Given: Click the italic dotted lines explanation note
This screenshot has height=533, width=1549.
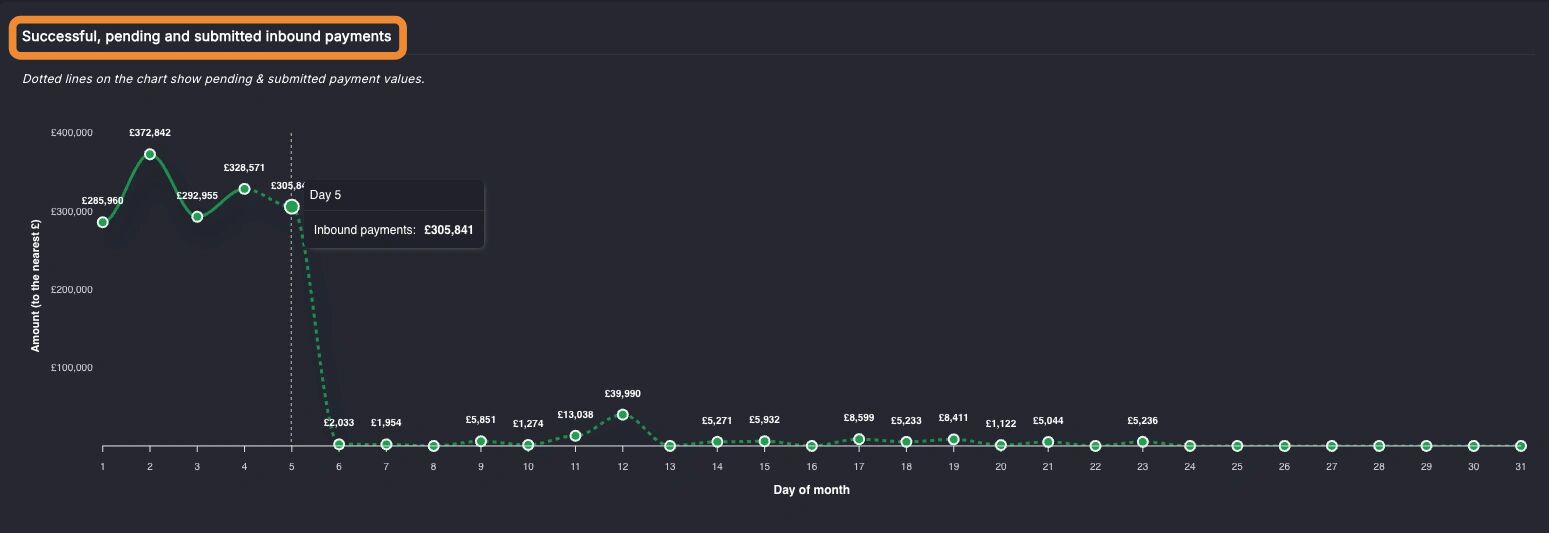Looking at the screenshot, I should (223, 79).
